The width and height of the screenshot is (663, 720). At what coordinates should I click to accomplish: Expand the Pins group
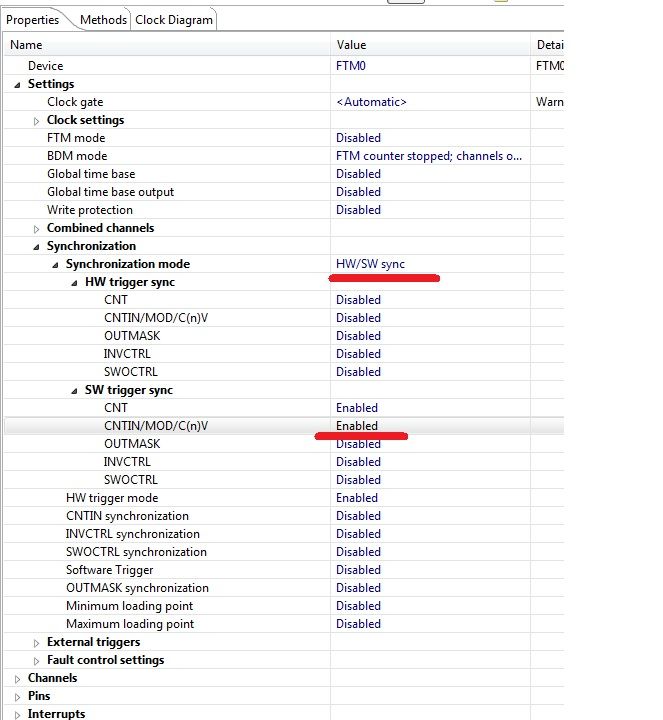coord(17,697)
